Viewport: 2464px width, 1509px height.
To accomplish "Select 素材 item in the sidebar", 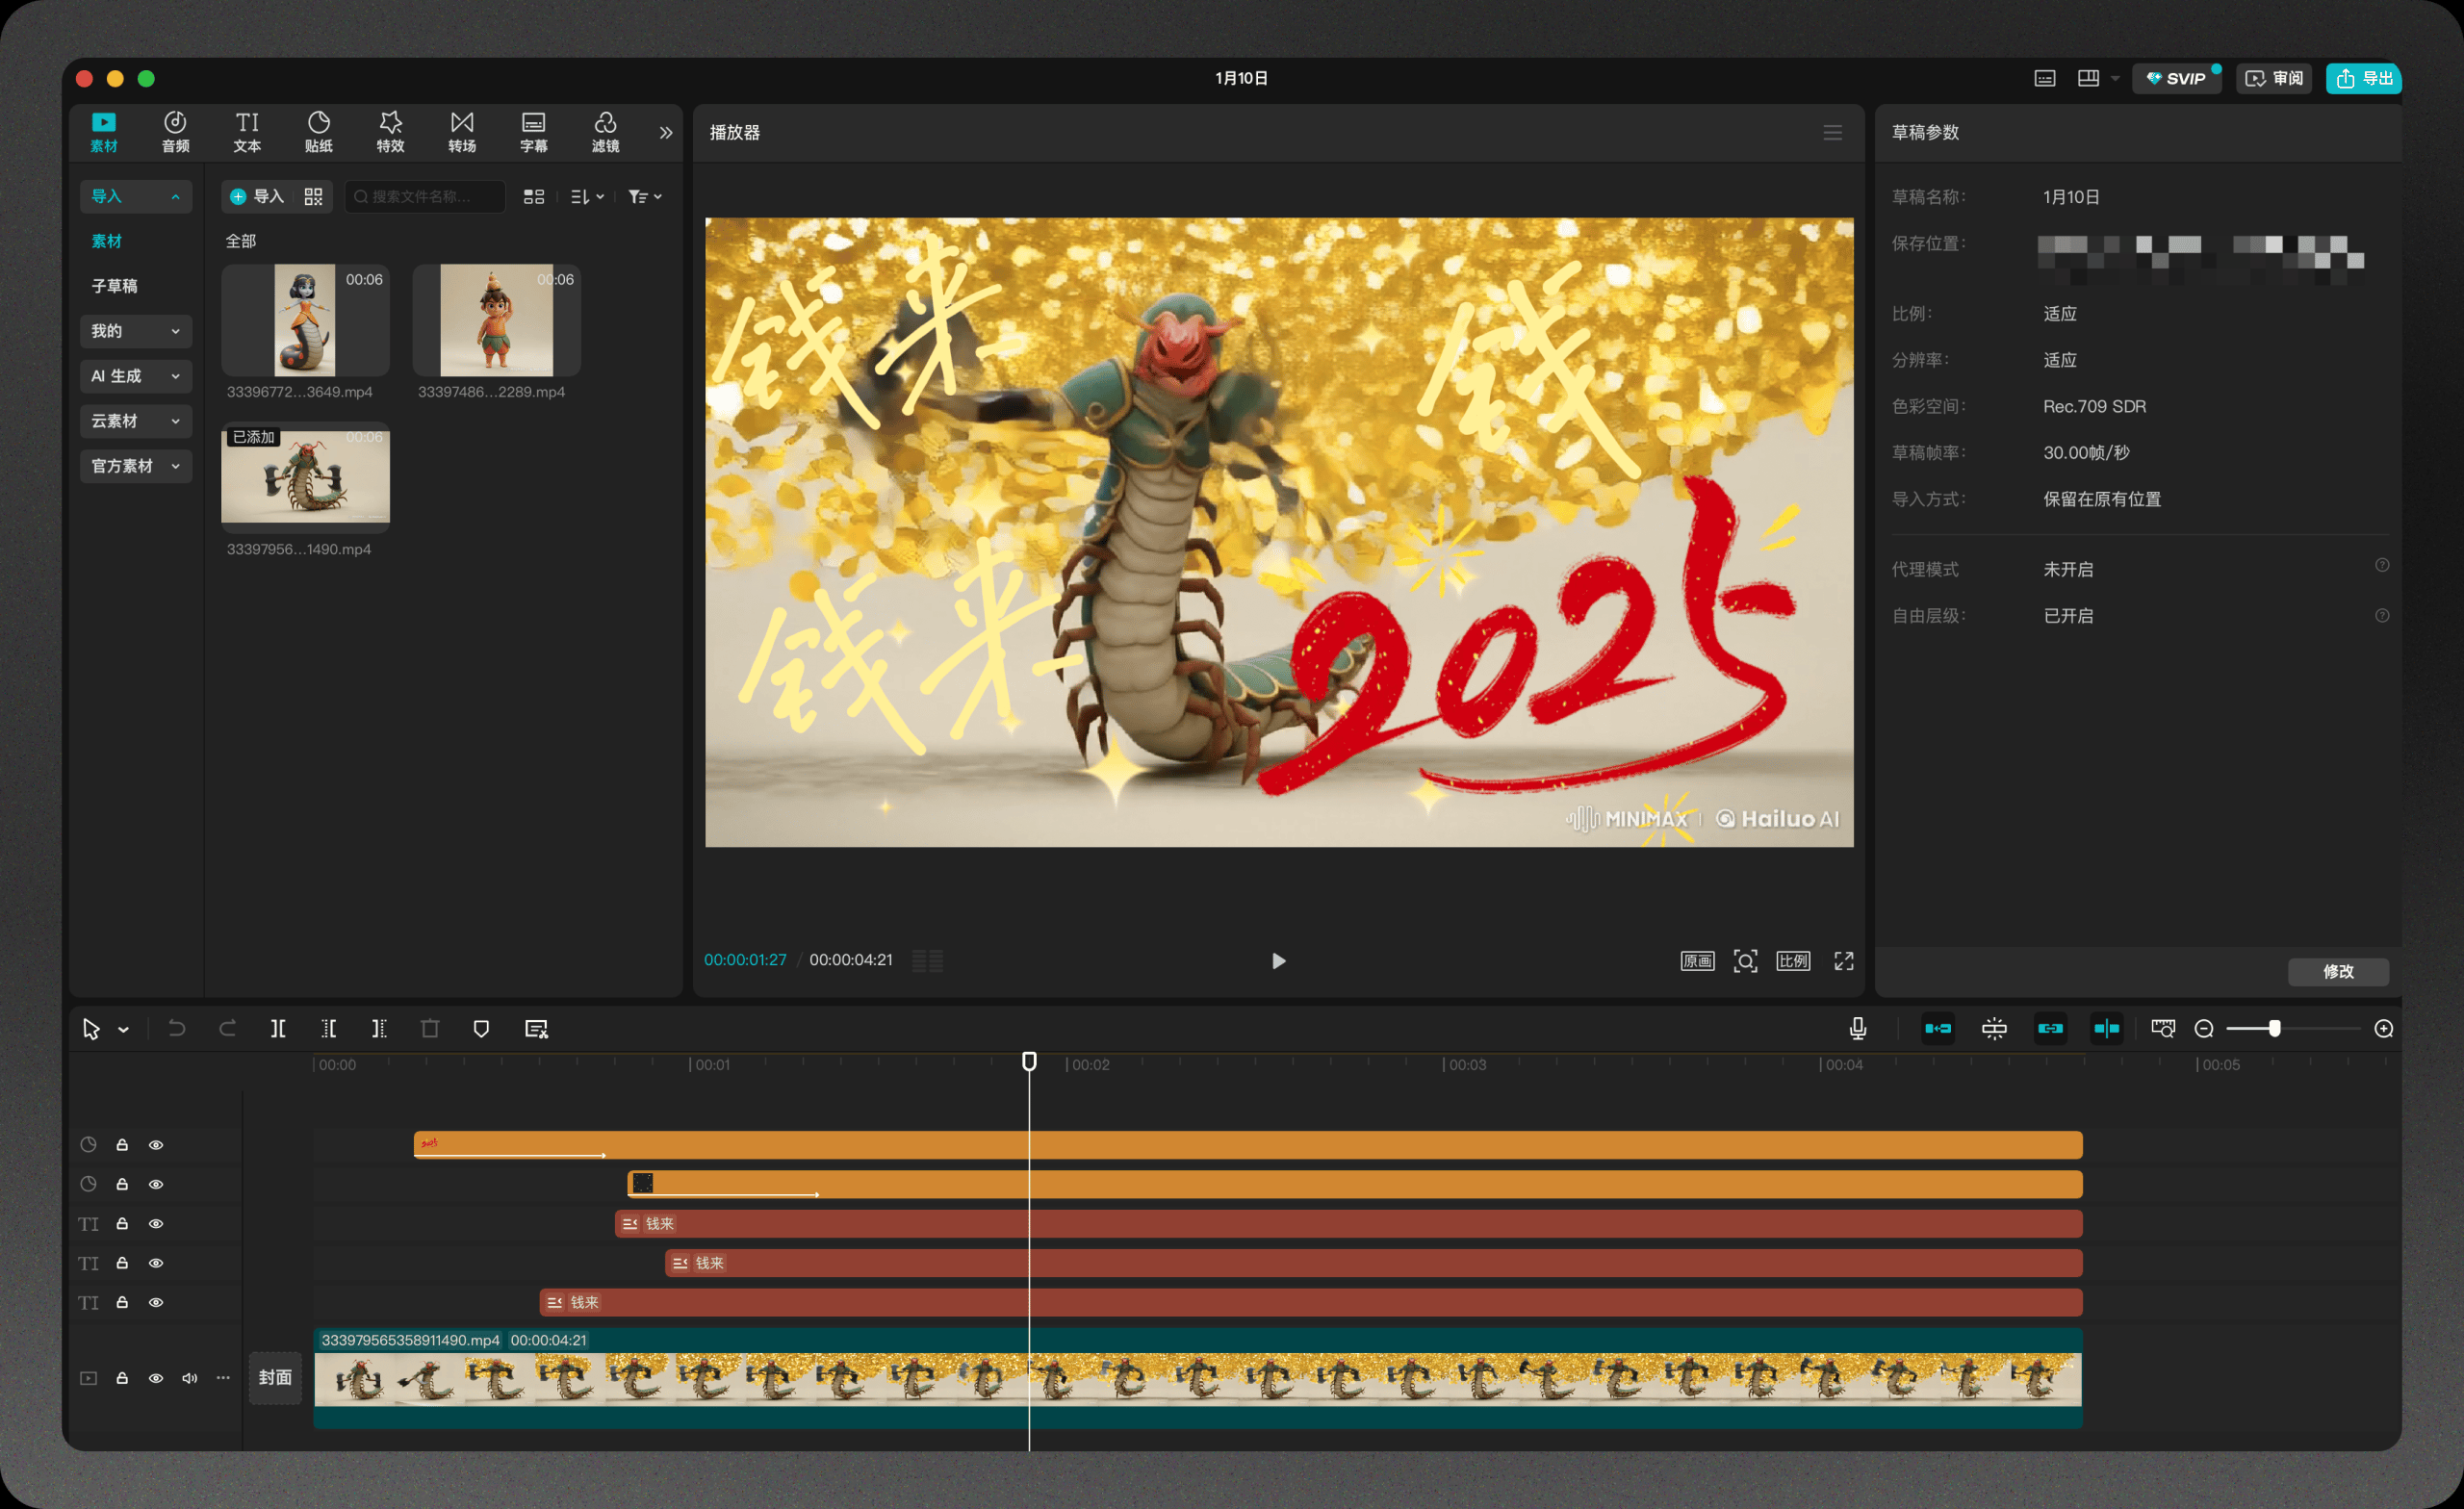I will pos(107,241).
